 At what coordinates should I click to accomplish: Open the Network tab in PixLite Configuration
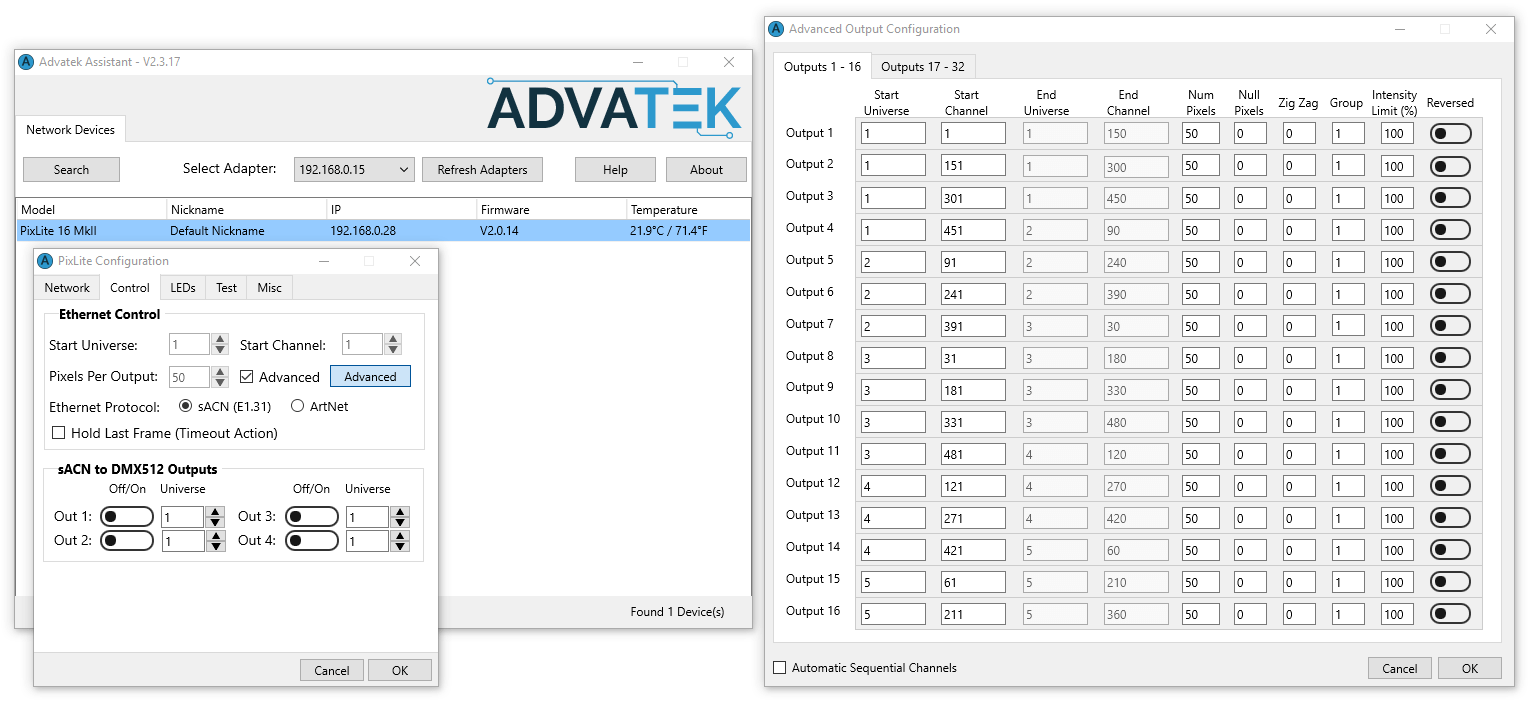(67, 288)
